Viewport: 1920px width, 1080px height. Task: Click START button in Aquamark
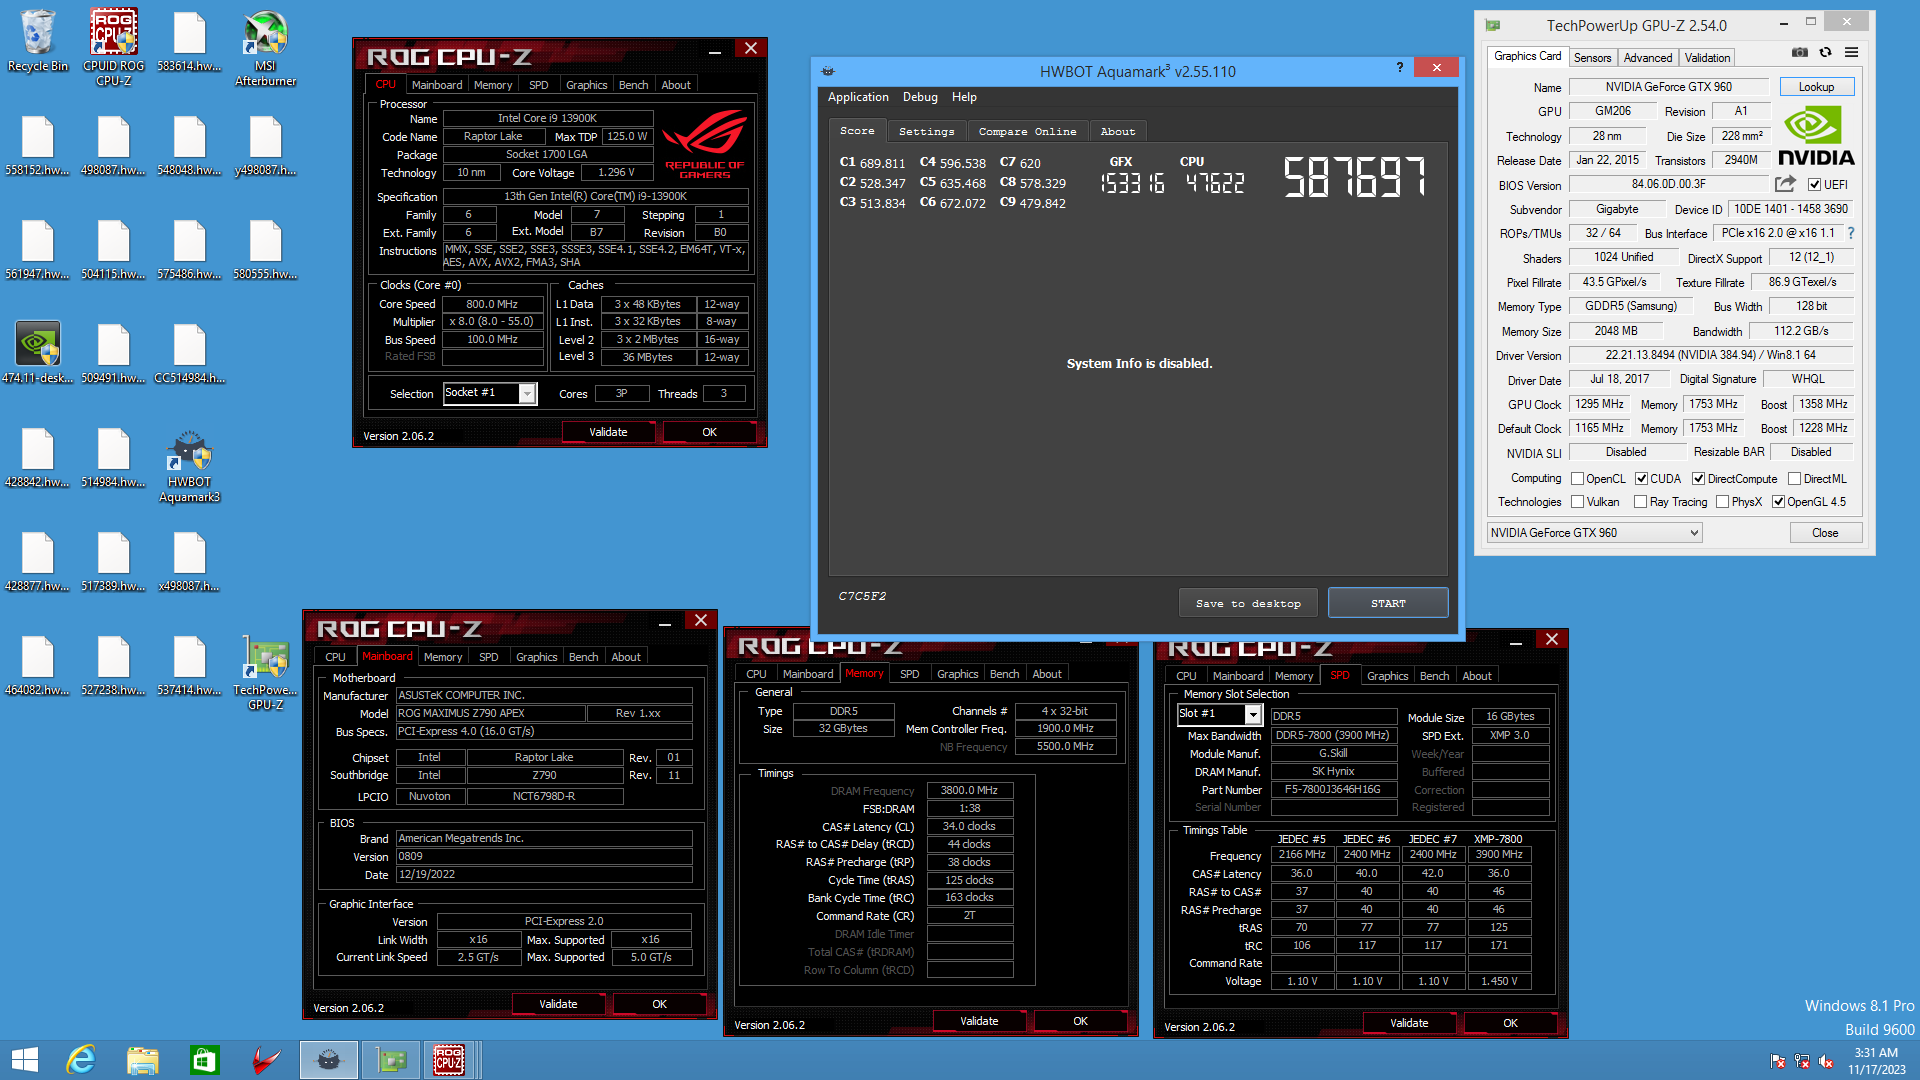[x=1388, y=603]
